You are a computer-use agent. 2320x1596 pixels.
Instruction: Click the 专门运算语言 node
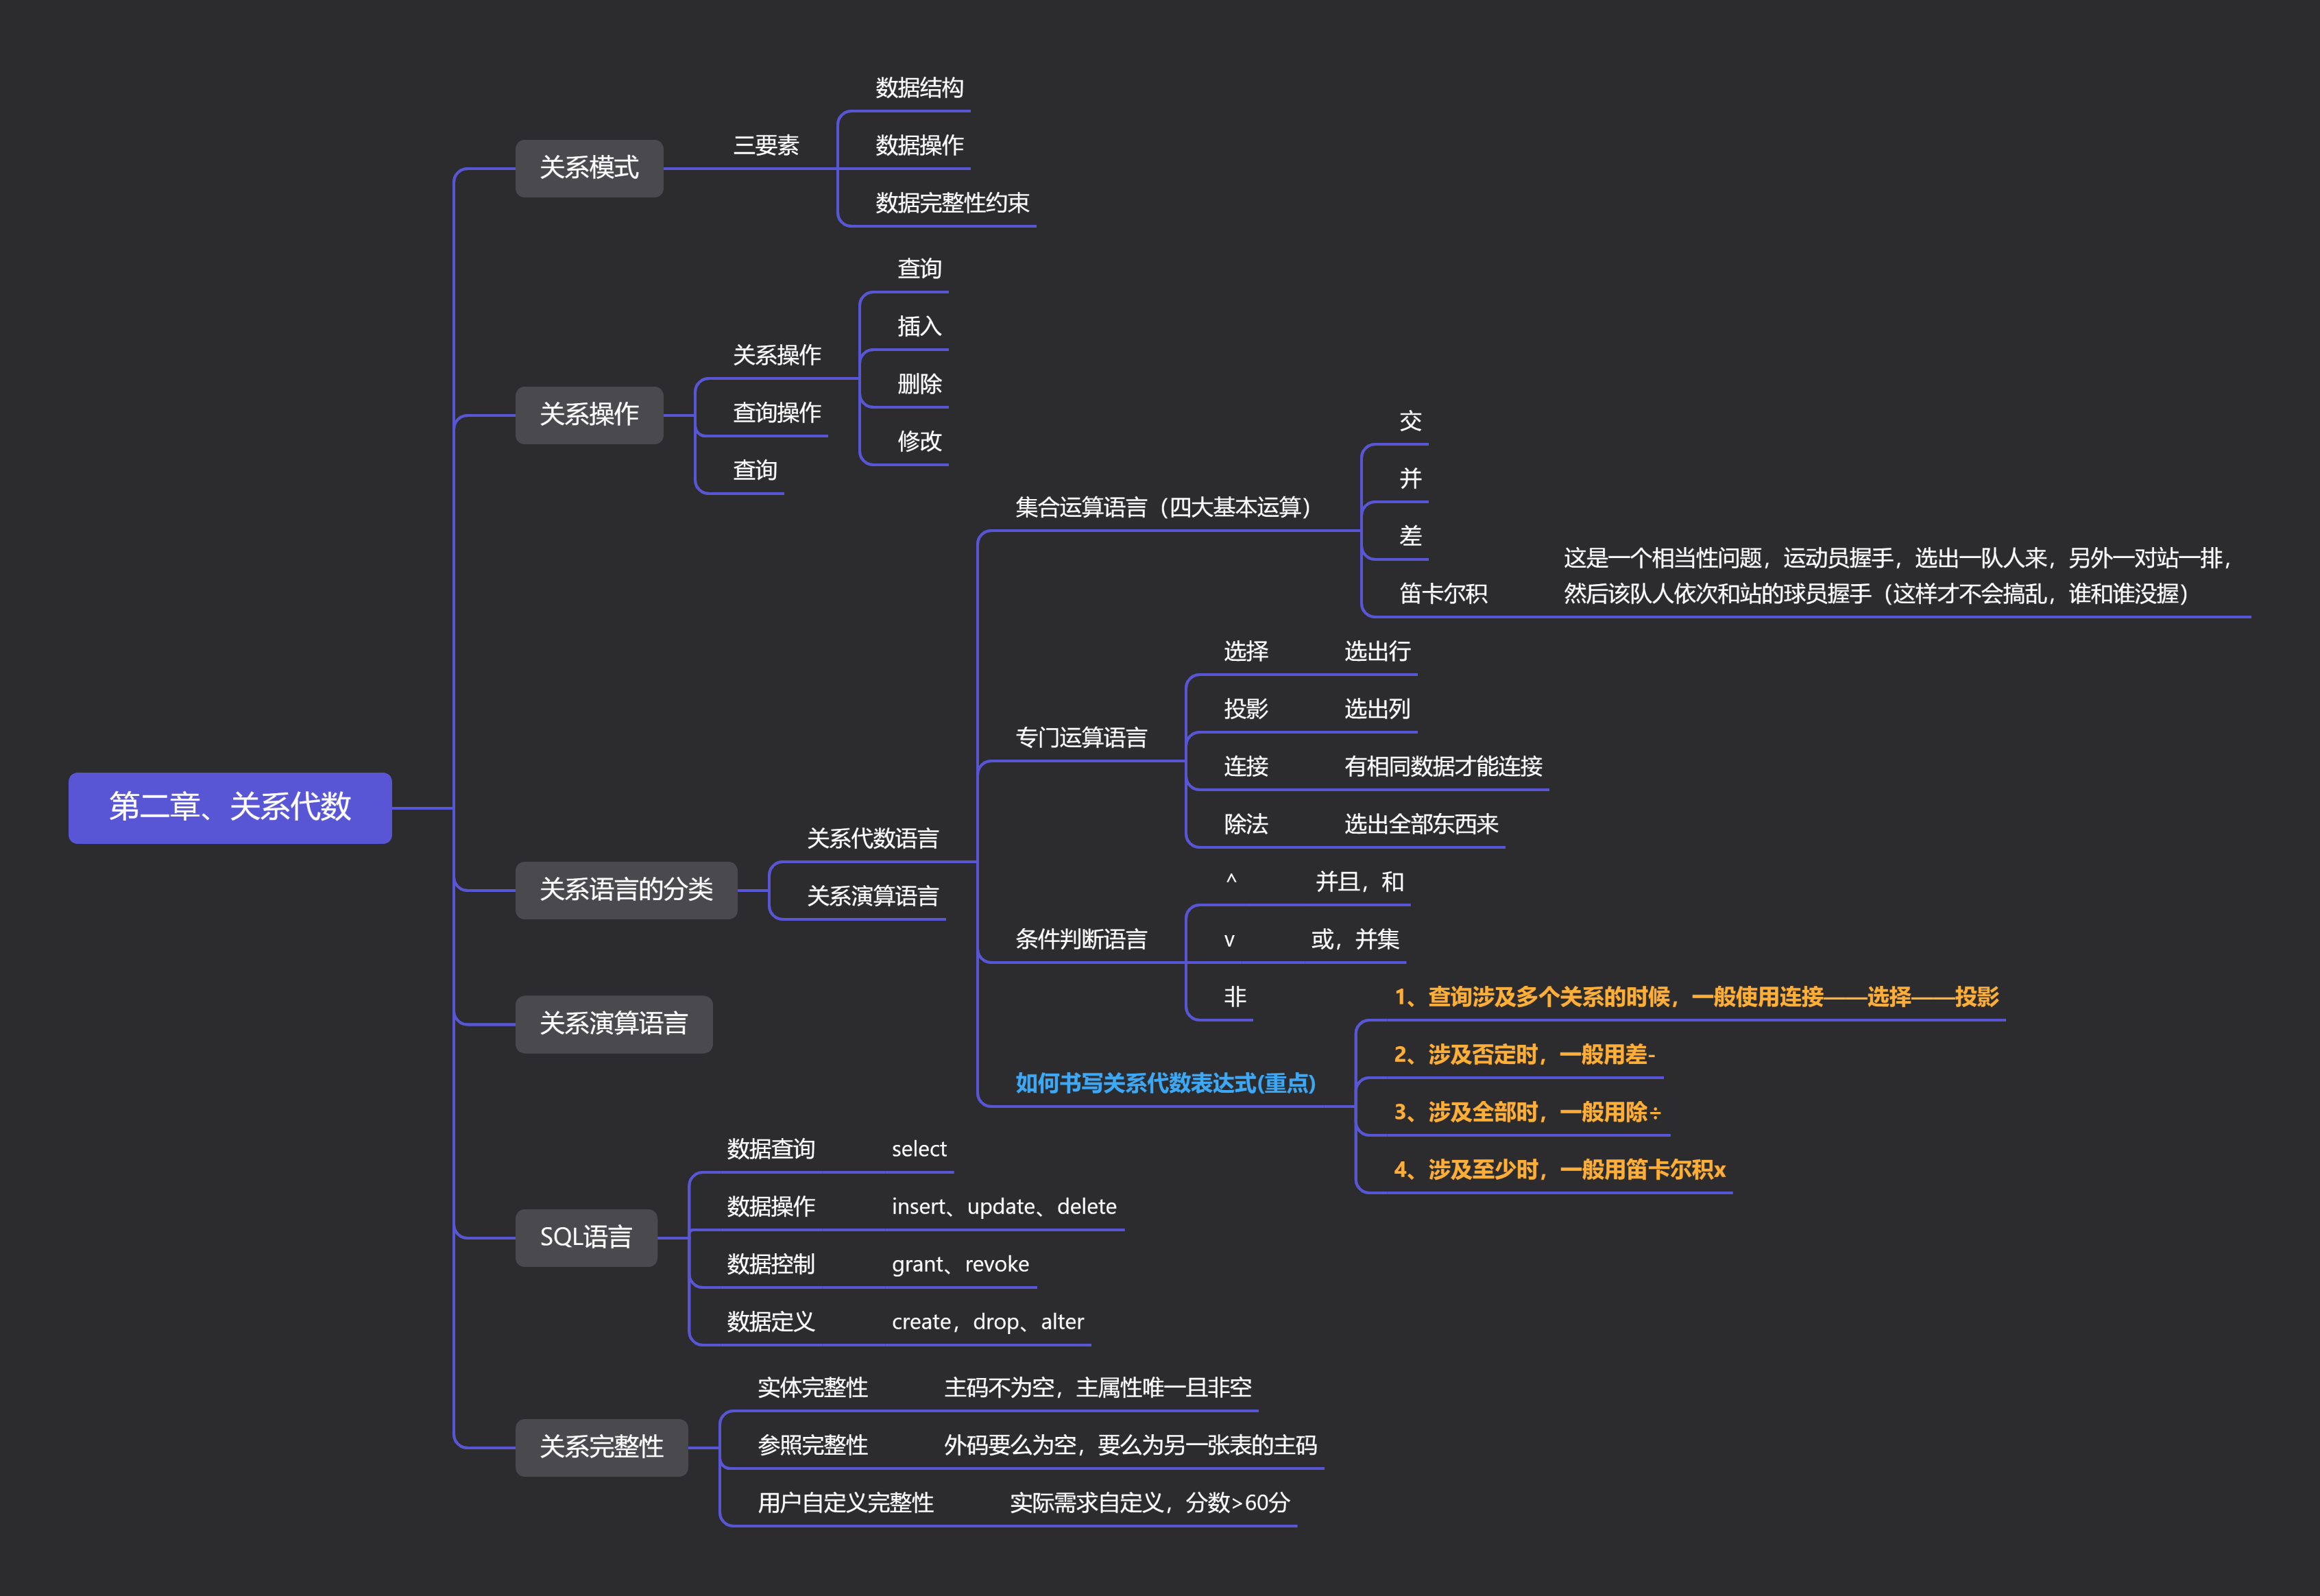(1081, 738)
